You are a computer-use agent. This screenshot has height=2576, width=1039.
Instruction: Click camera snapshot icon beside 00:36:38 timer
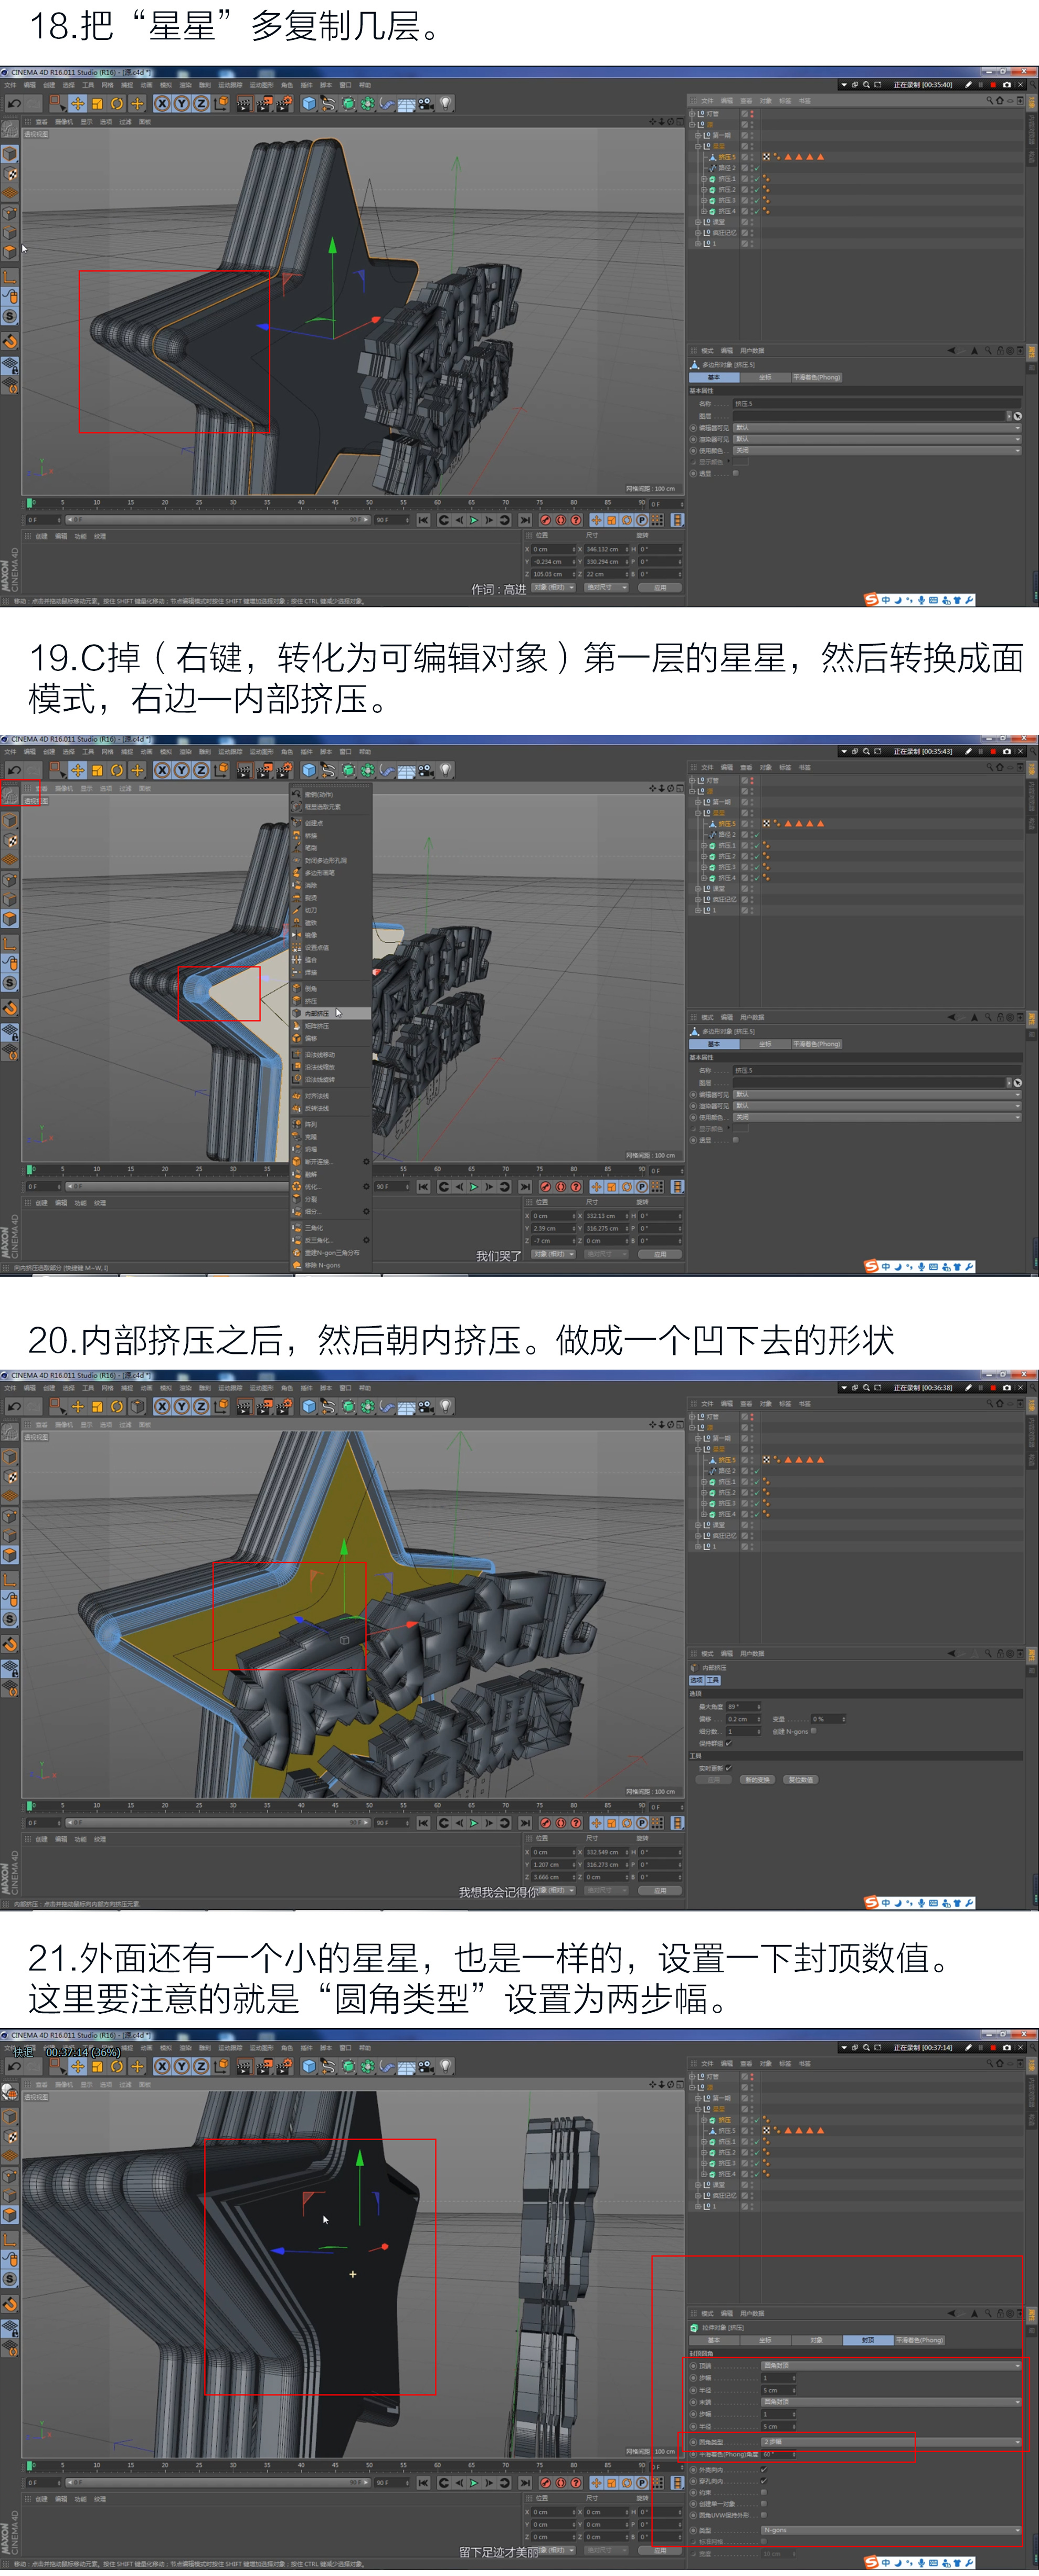[x=1007, y=1388]
